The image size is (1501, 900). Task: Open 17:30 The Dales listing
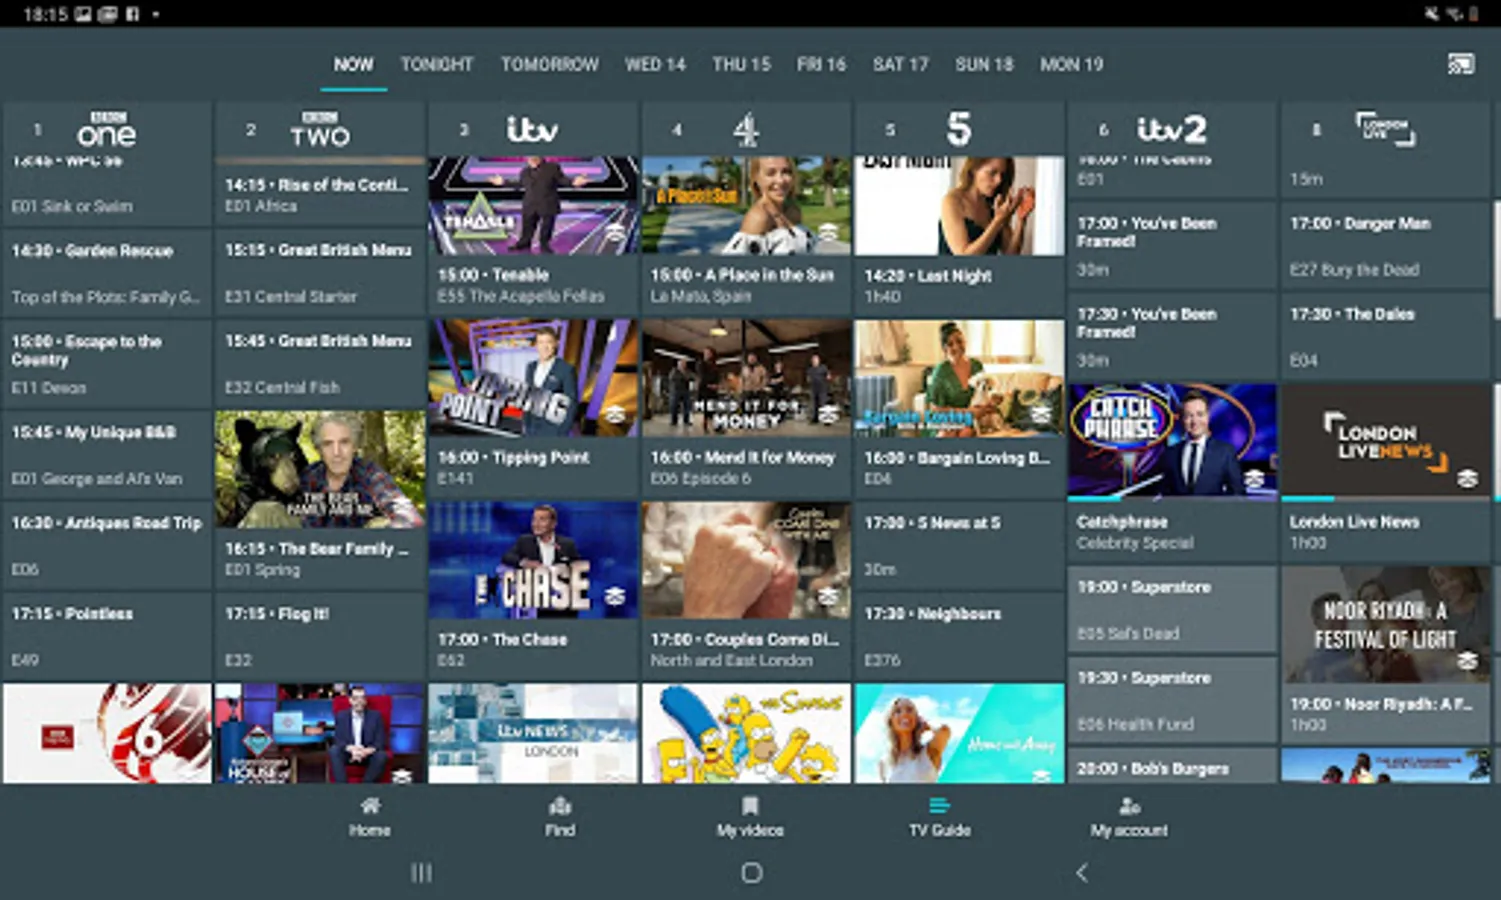1385,337
